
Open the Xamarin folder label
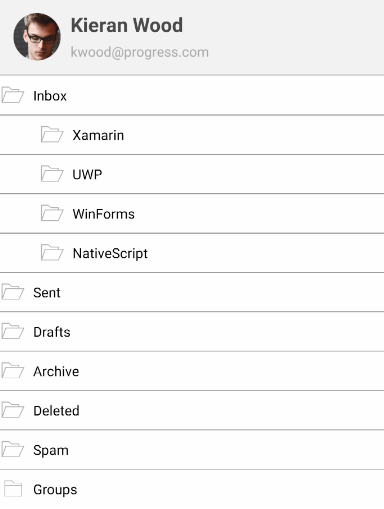click(x=98, y=135)
